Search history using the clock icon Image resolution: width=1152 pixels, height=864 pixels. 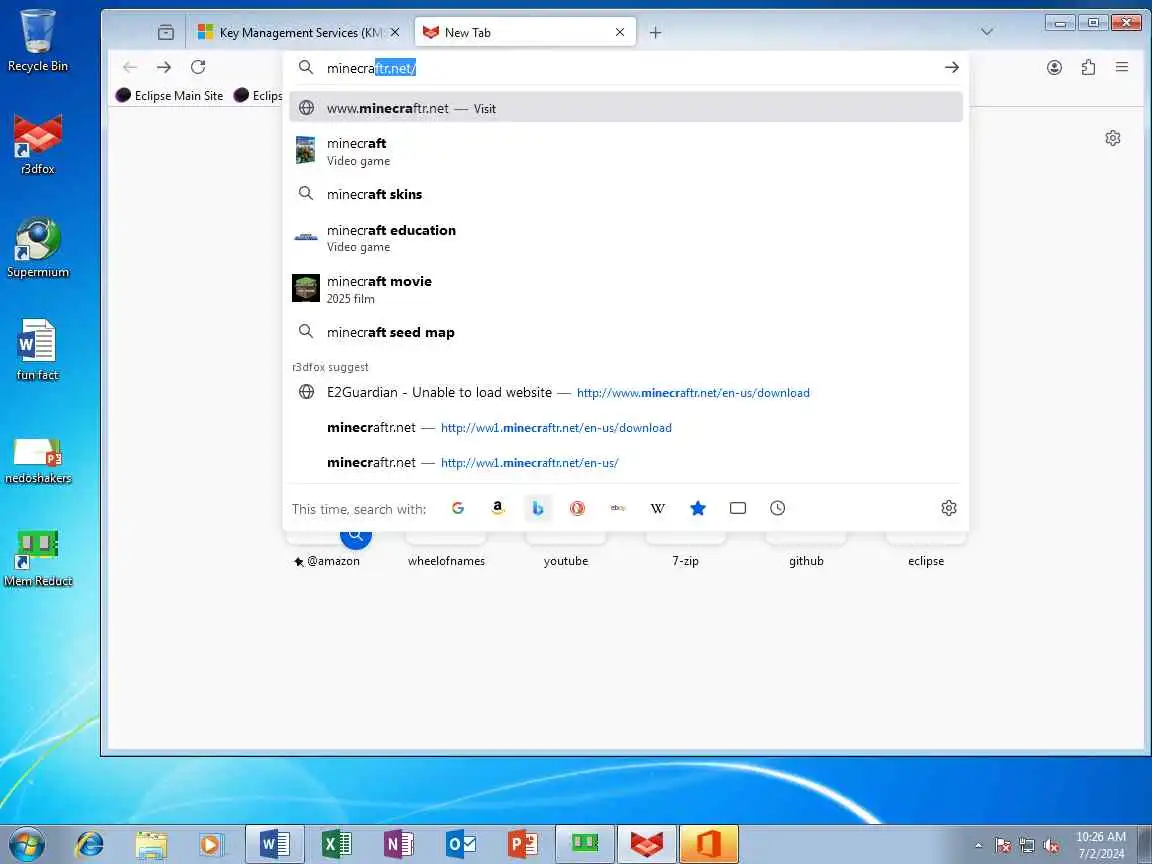pos(777,508)
